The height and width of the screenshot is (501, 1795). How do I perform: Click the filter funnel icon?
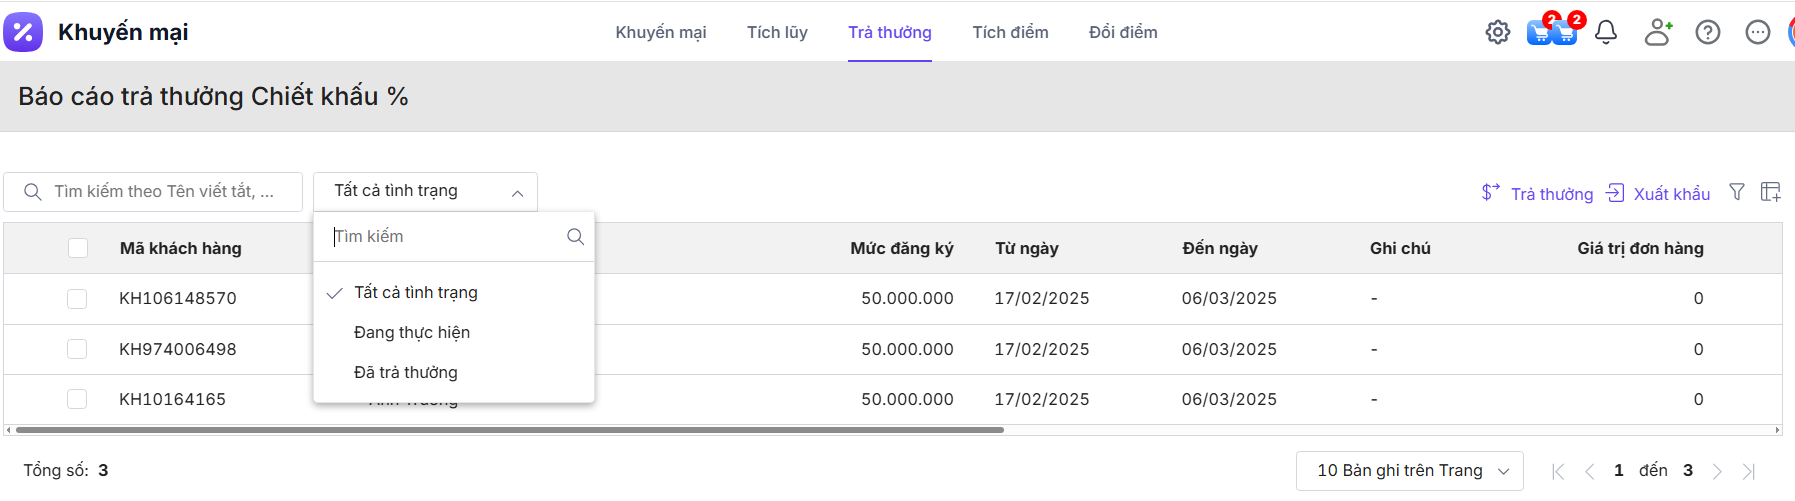(1737, 192)
